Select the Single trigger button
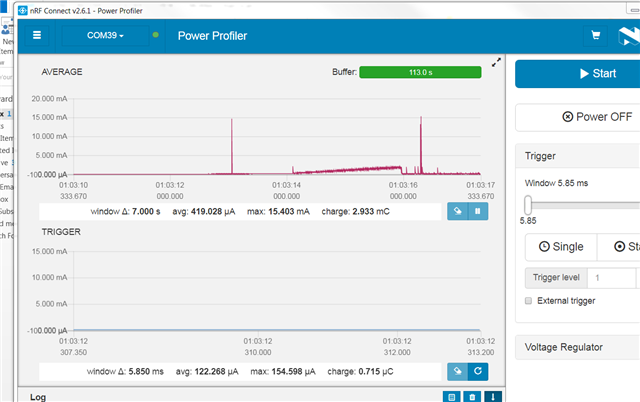 click(x=561, y=247)
